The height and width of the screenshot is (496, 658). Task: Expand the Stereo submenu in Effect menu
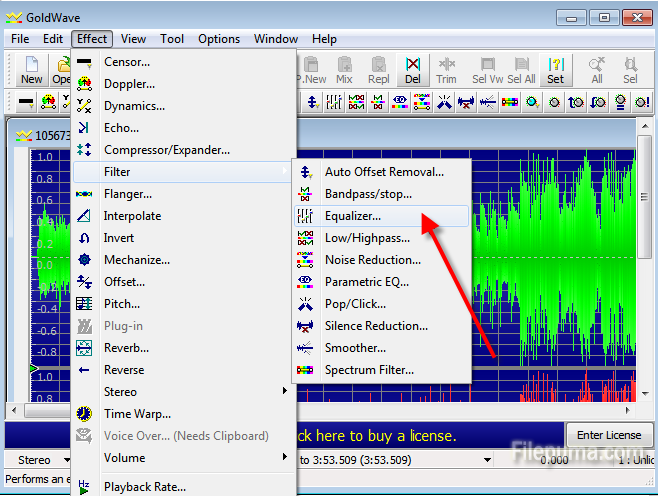(120, 392)
